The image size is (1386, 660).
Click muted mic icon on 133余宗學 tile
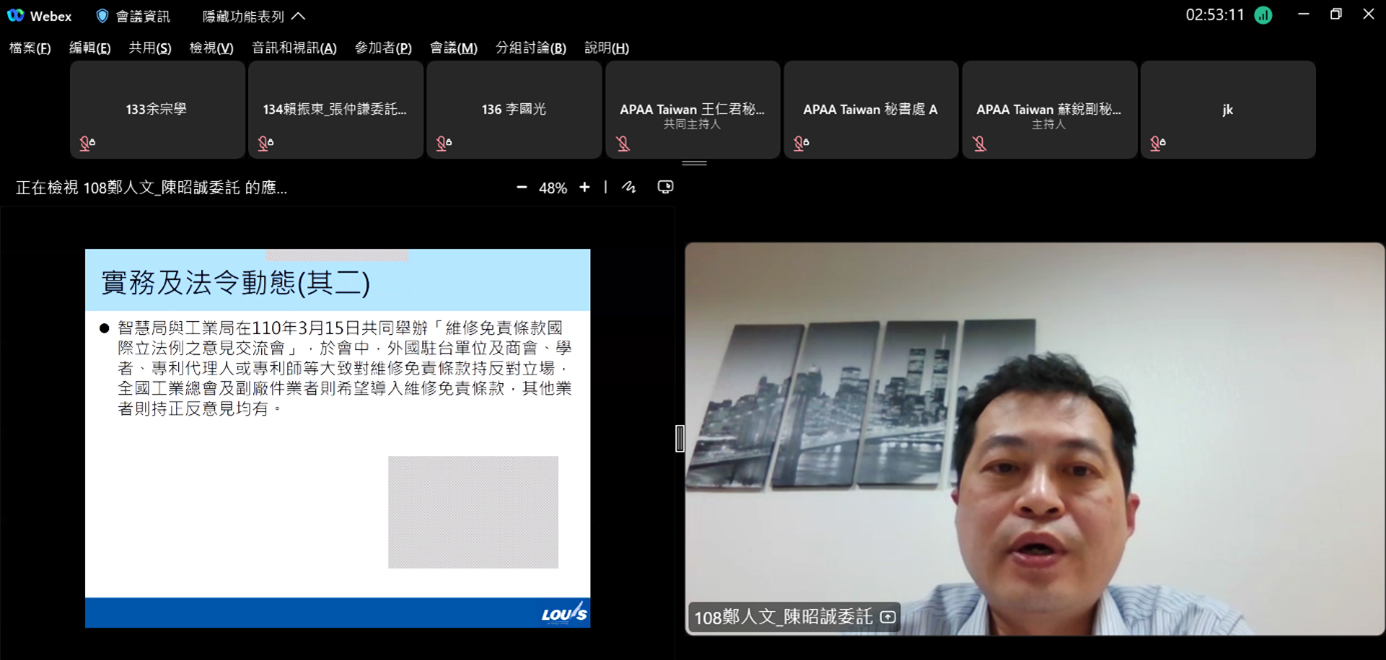87,144
